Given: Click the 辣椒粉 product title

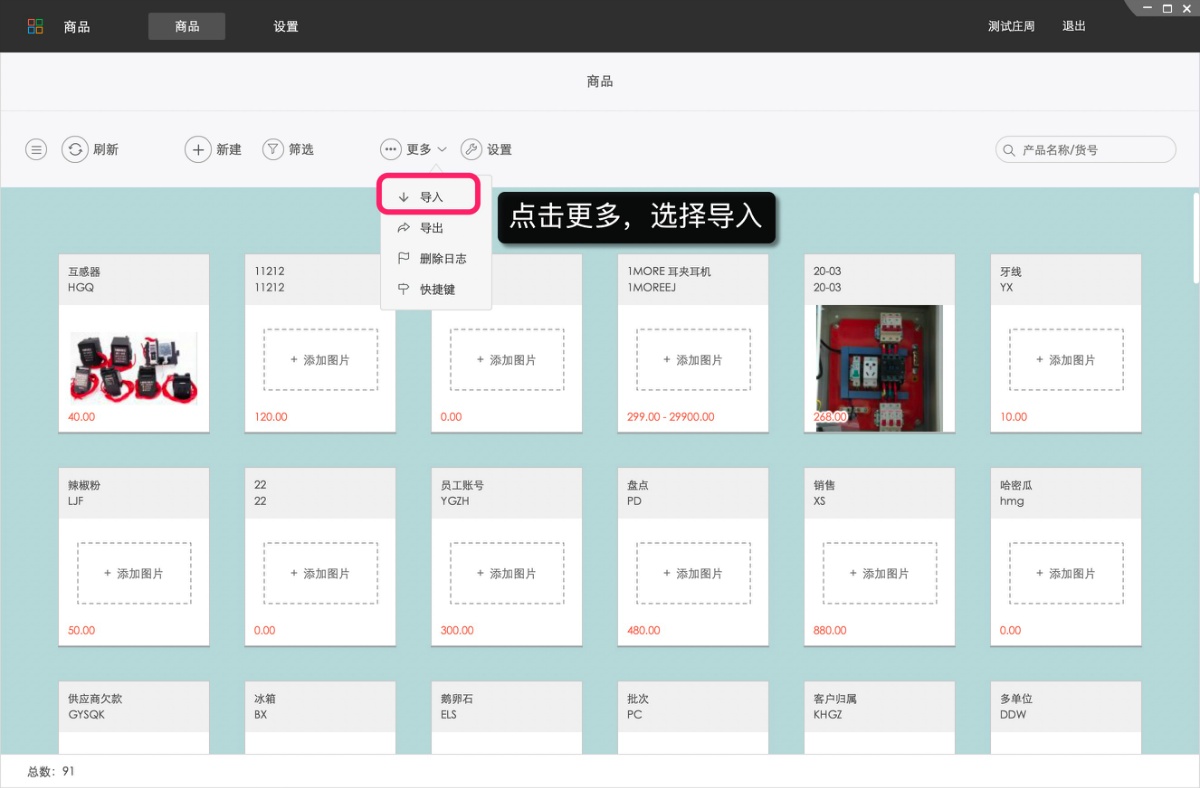Looking at the screenshot, I should pos(84,485).
